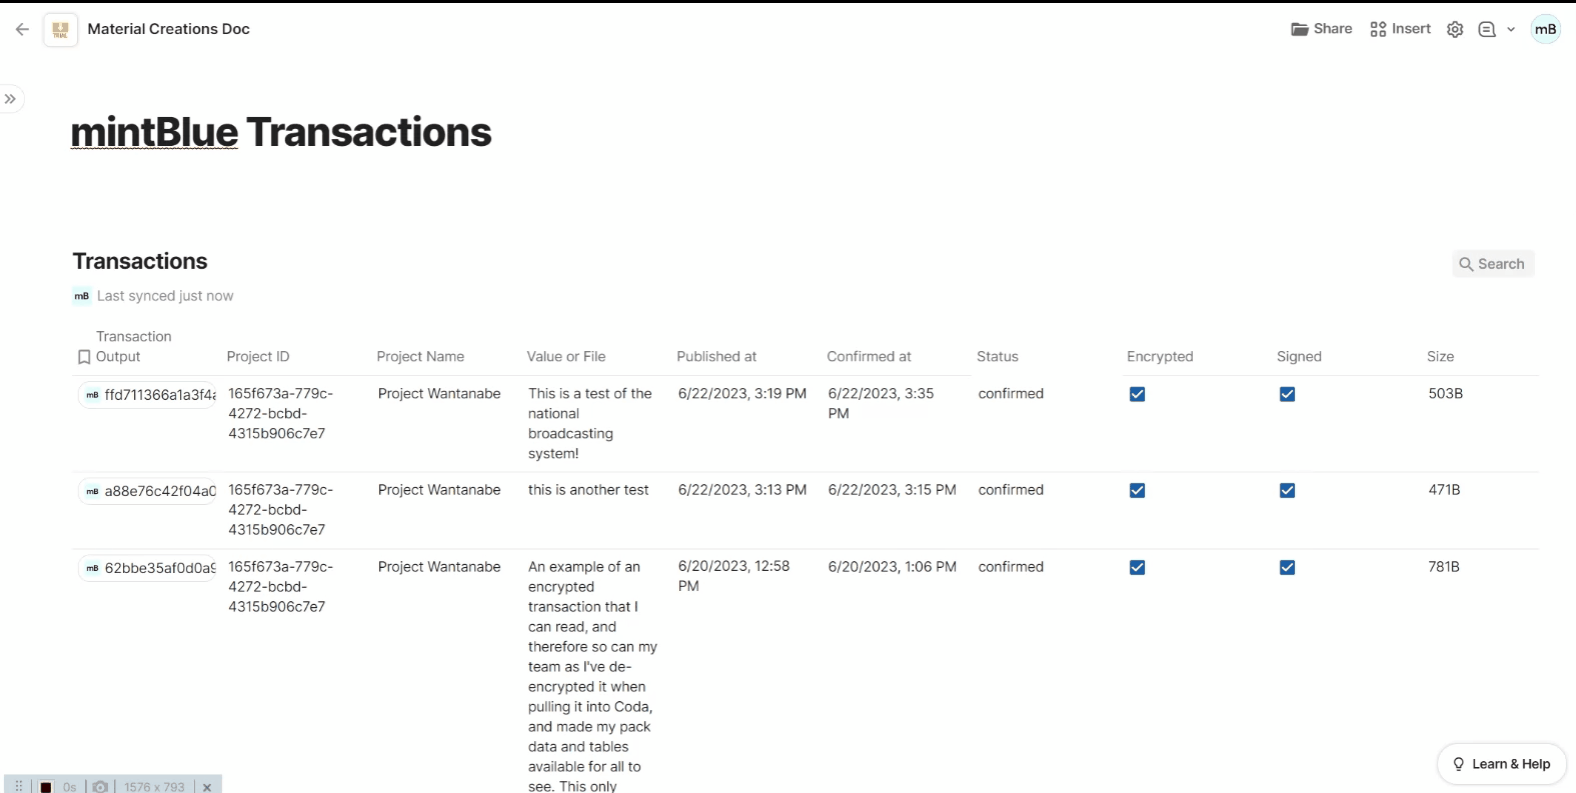Take a snapshot with the camera icon
The image size is (1576, 793).
coord(100,787)
